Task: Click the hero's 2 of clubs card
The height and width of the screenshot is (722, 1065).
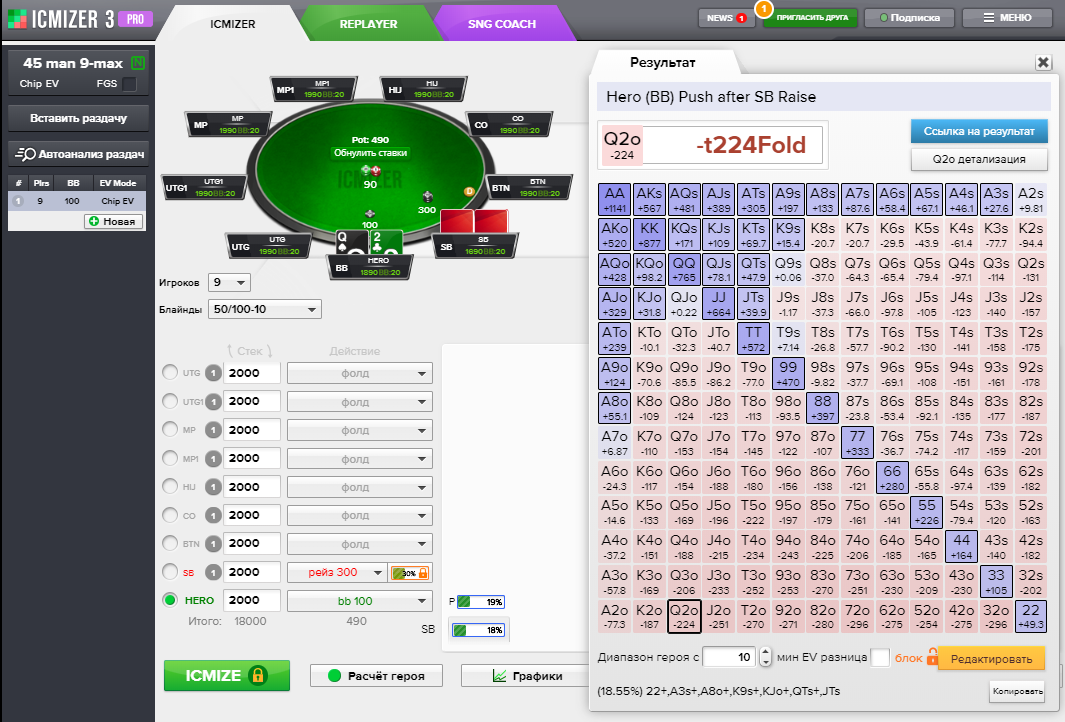Action: (x=386, y=243)
